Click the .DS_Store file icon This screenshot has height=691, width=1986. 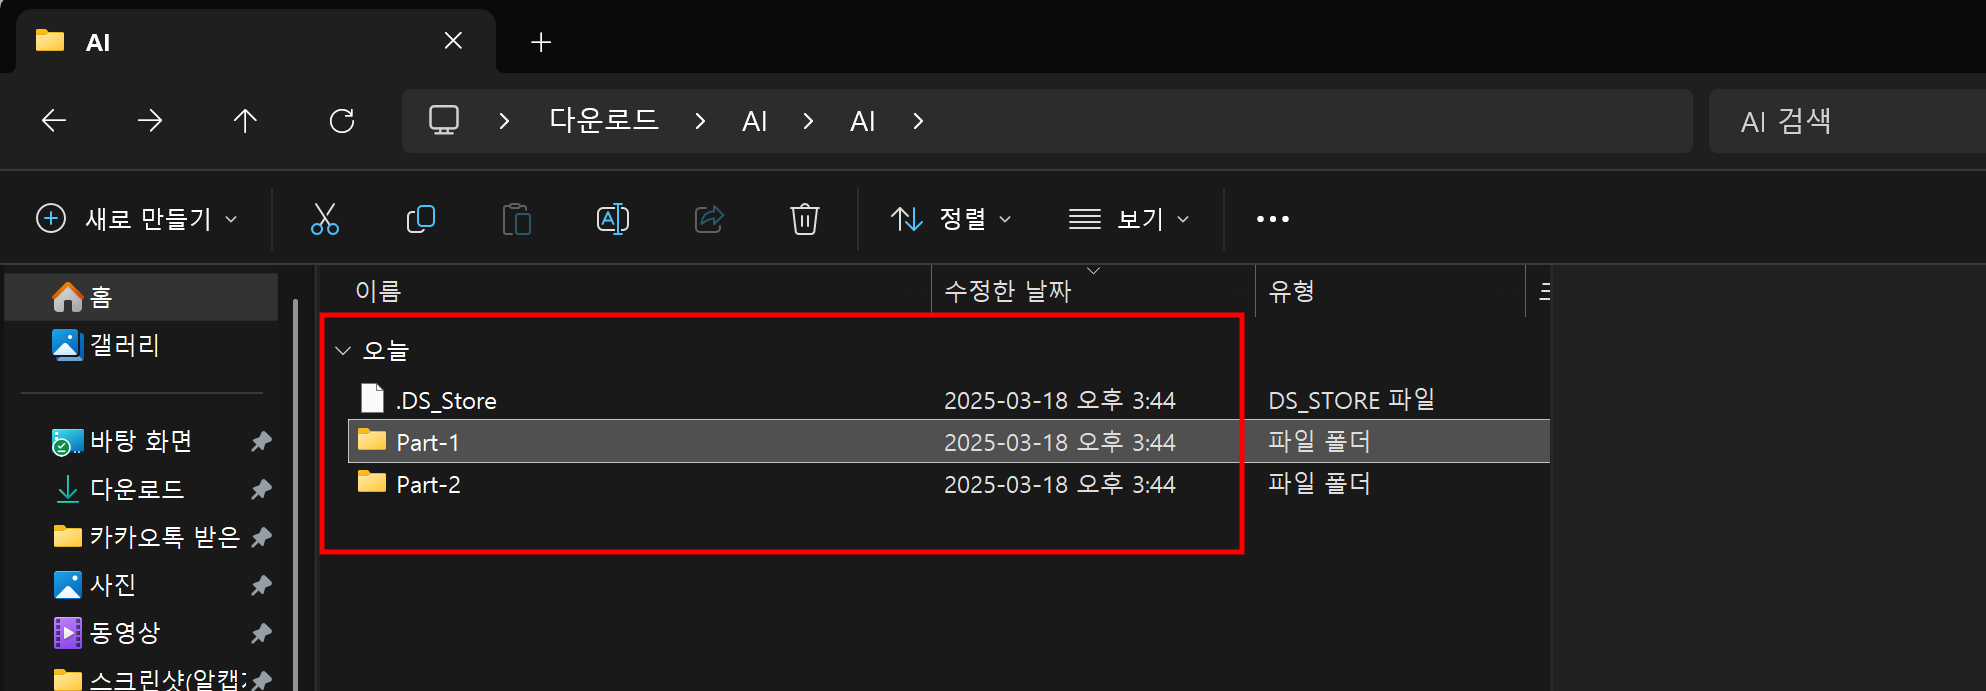[x=372, y=398]
